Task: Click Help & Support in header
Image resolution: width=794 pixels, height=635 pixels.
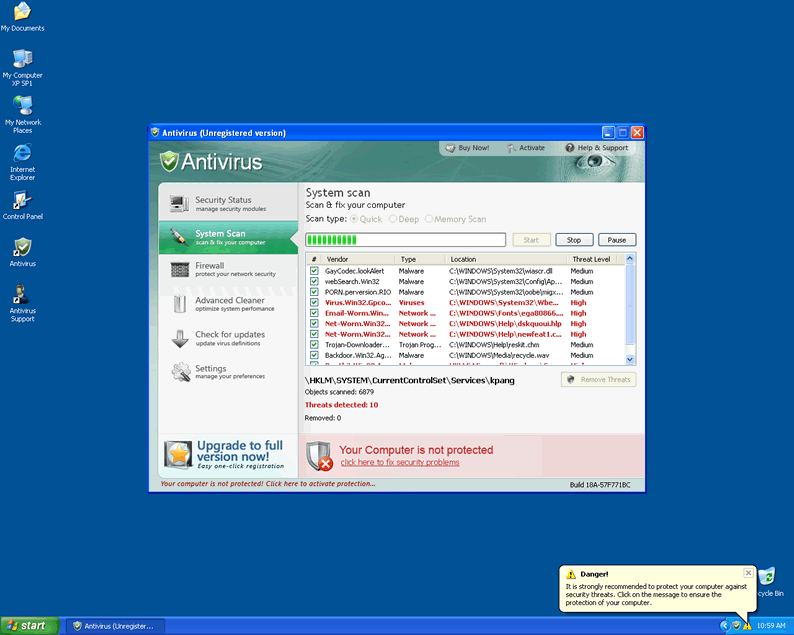Action: [x=596, y=148]
